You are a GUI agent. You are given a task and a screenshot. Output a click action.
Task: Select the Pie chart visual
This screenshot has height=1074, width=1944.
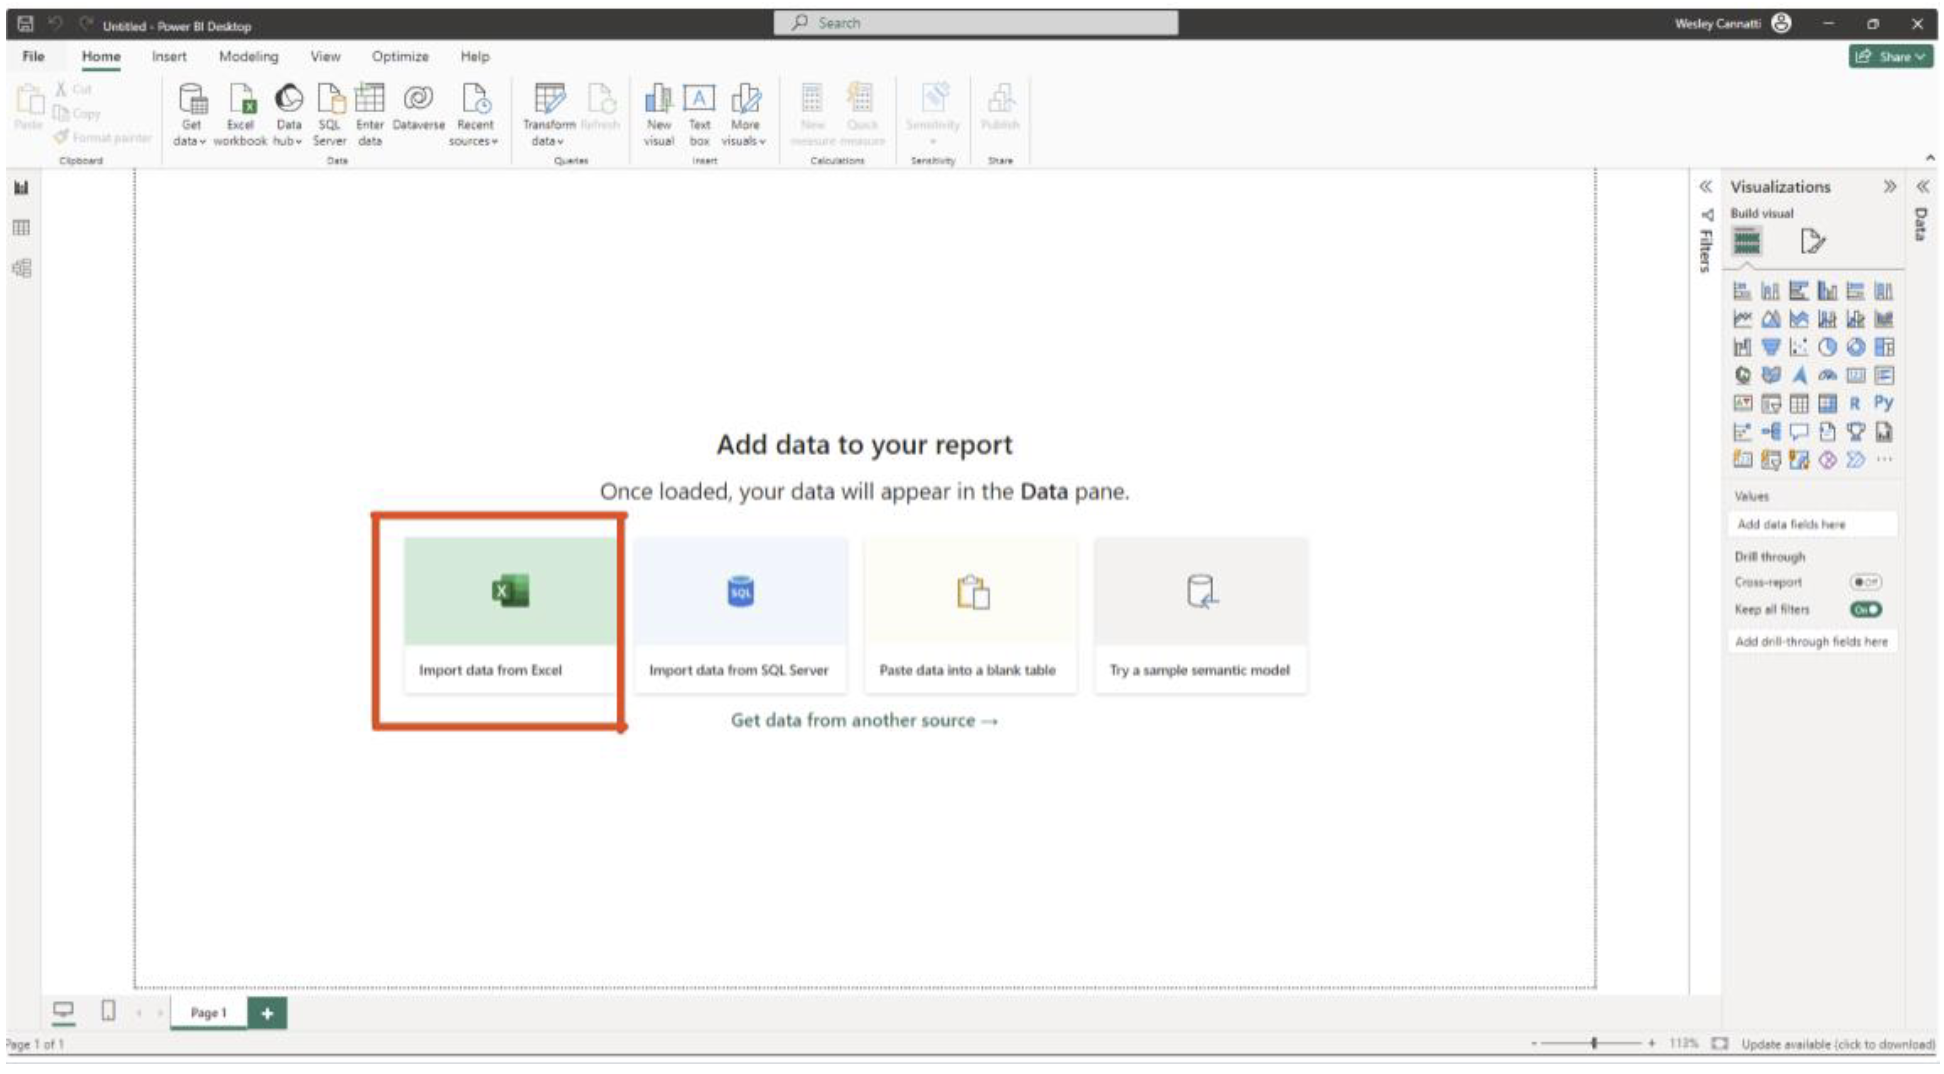(x=1826, y=345)
